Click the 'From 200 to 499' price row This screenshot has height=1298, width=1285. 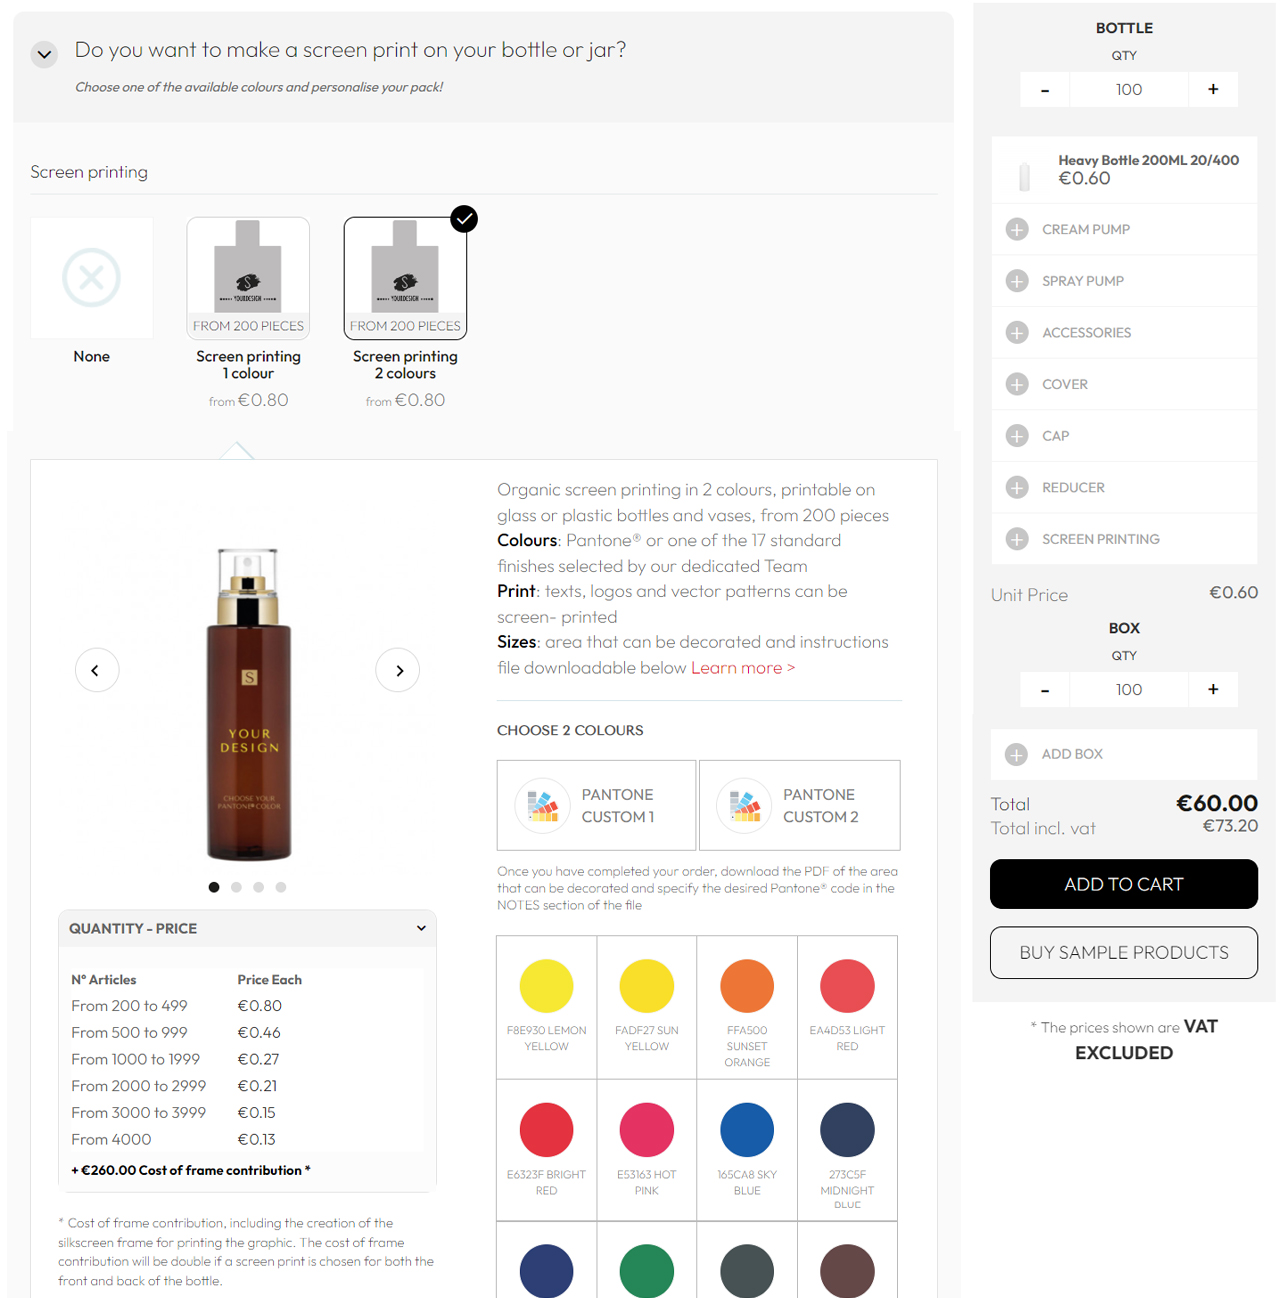tap(247, 1006)
